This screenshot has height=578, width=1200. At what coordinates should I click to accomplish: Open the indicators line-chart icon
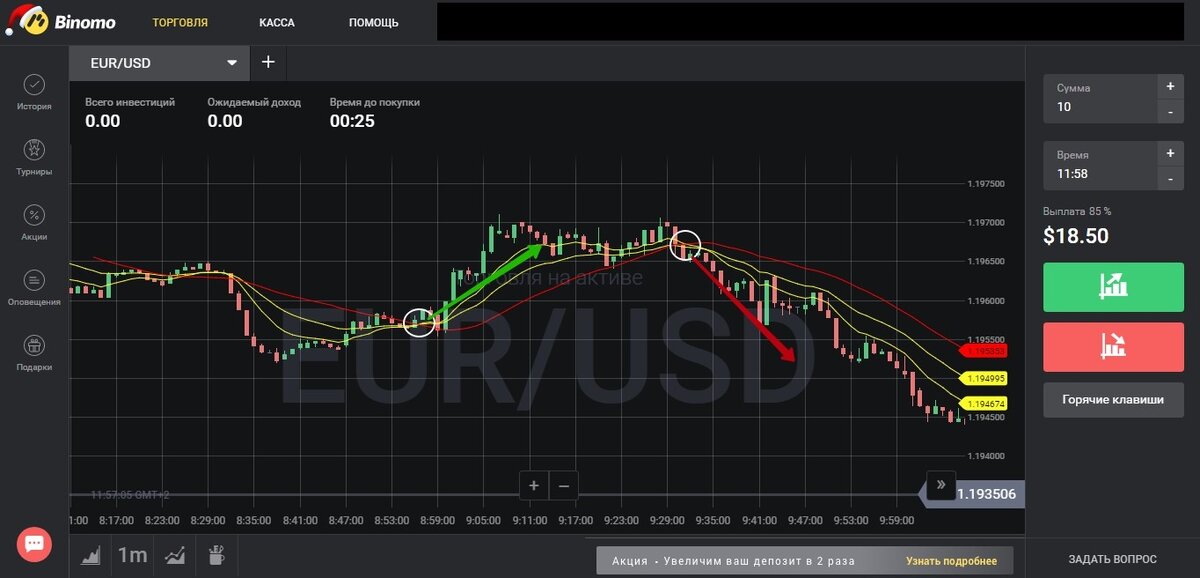coord(175,555)
